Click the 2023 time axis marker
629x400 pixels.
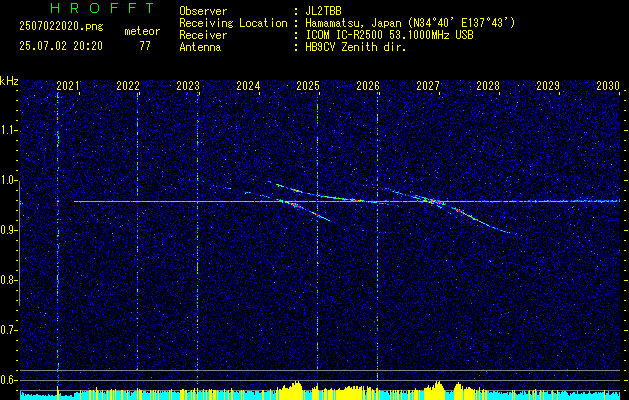[x=188, y=86]
